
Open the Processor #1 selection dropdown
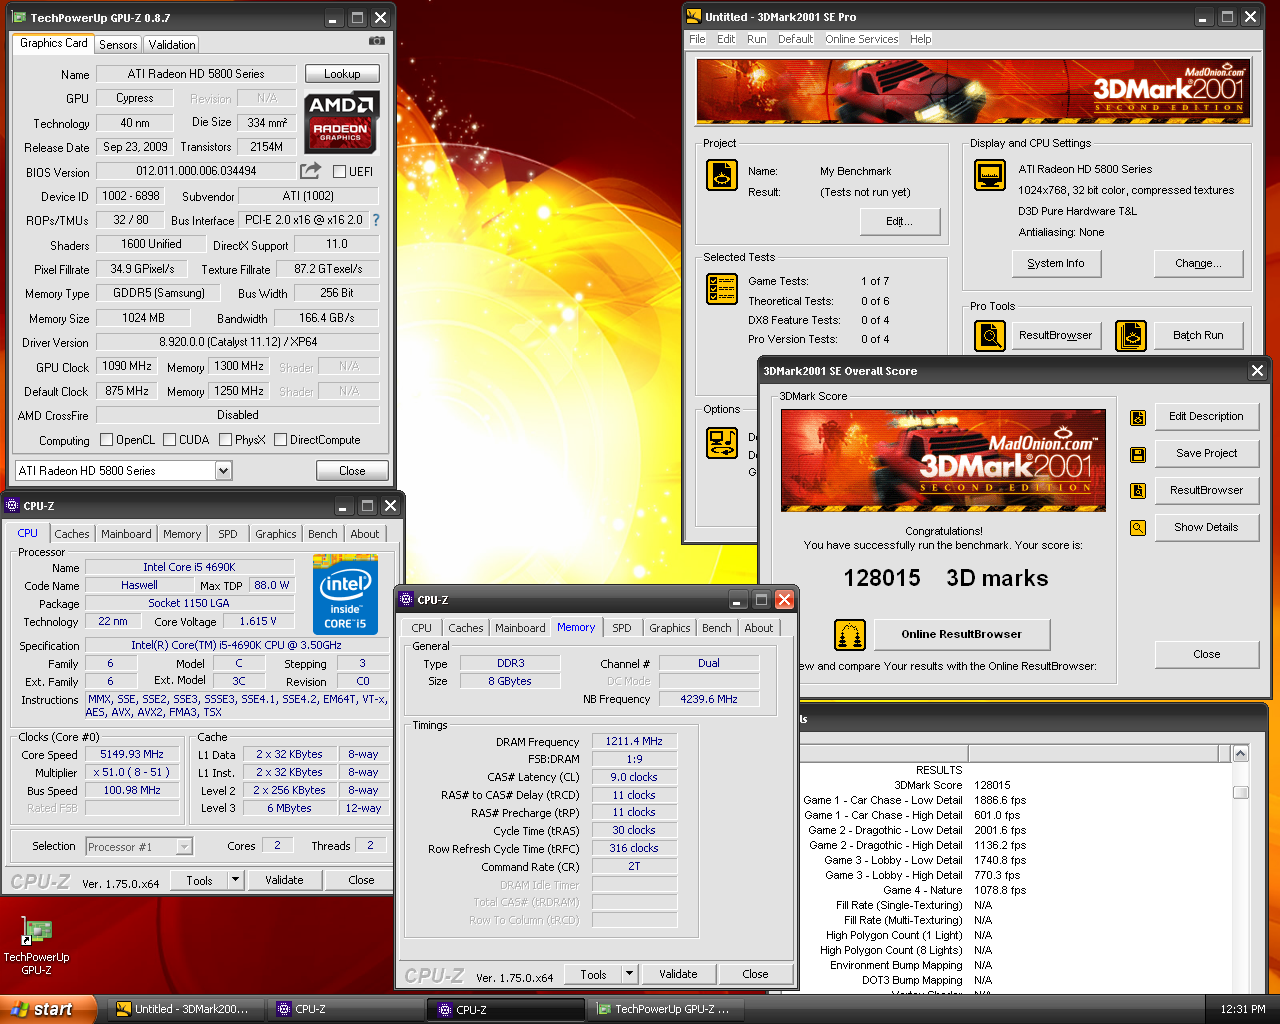(184, 847)
